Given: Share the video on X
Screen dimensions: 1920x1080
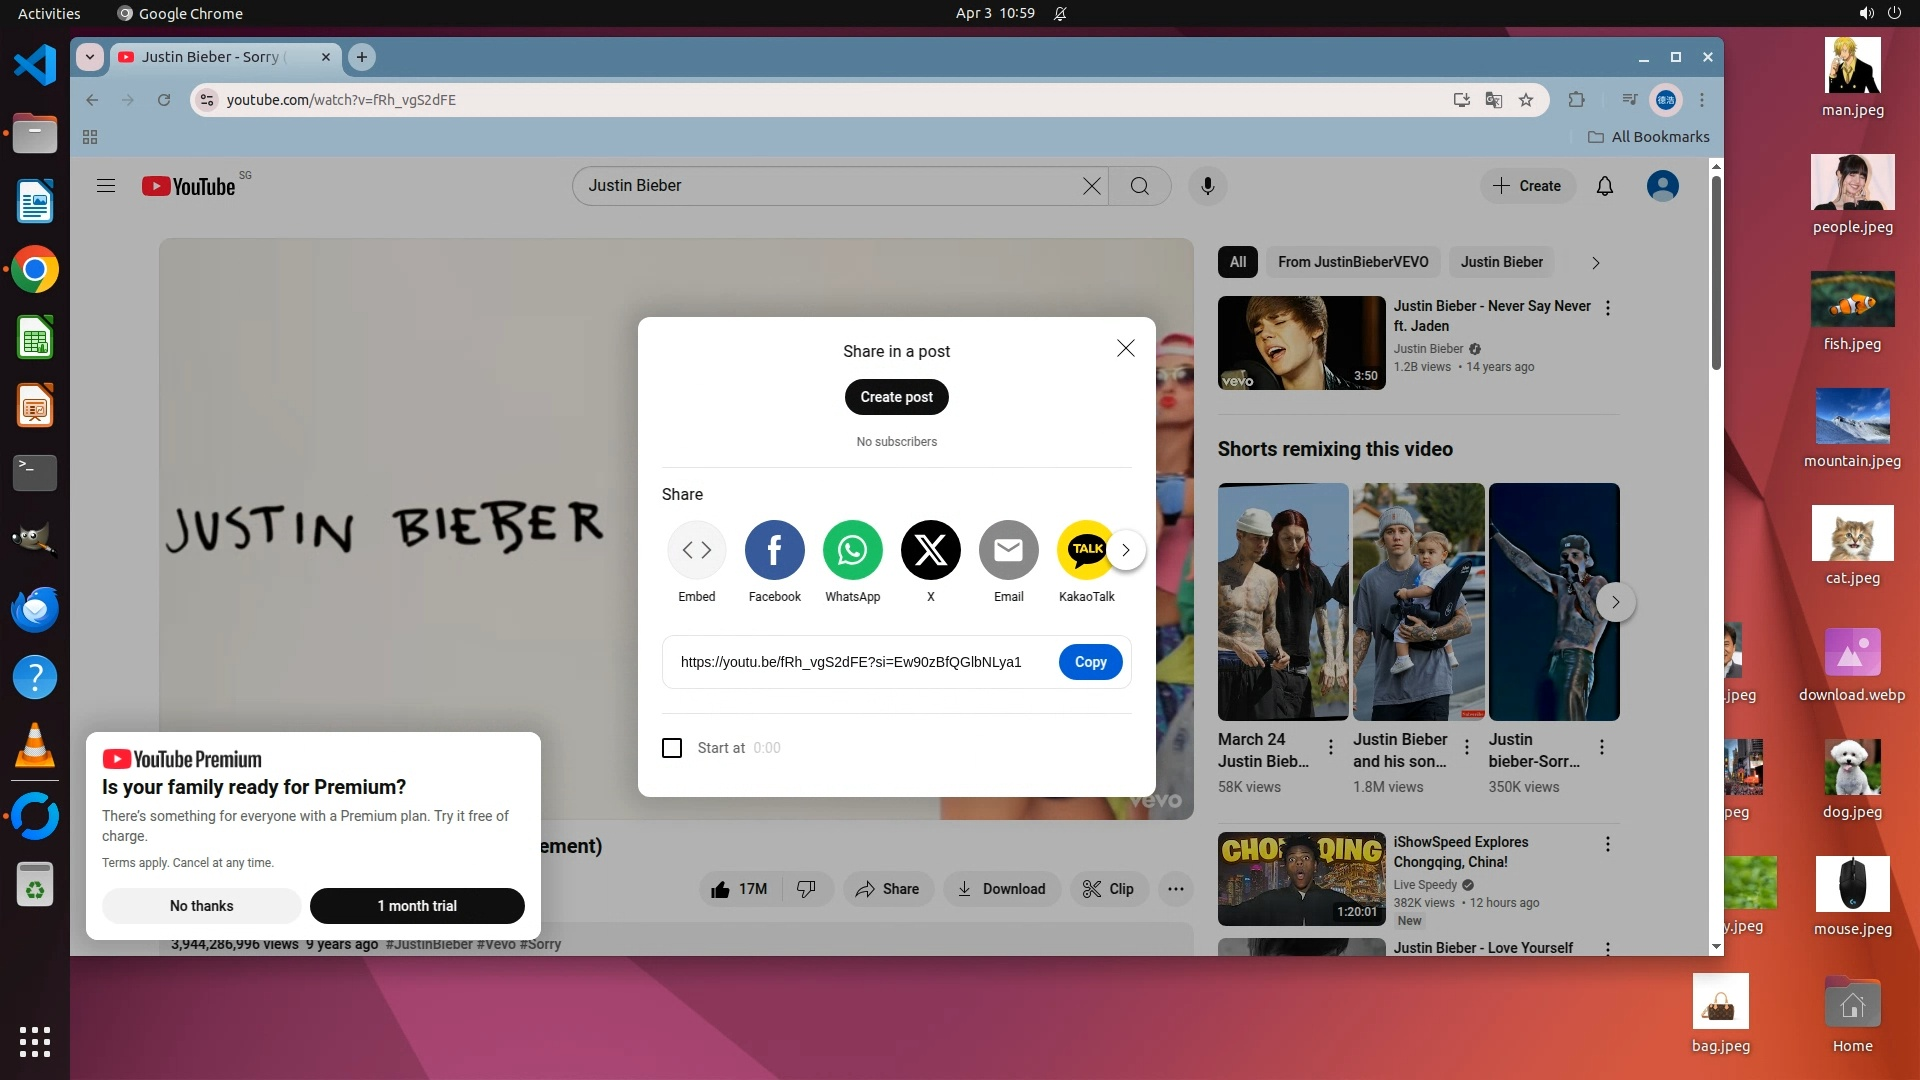Looking at the screenshot, I should 930,550.
